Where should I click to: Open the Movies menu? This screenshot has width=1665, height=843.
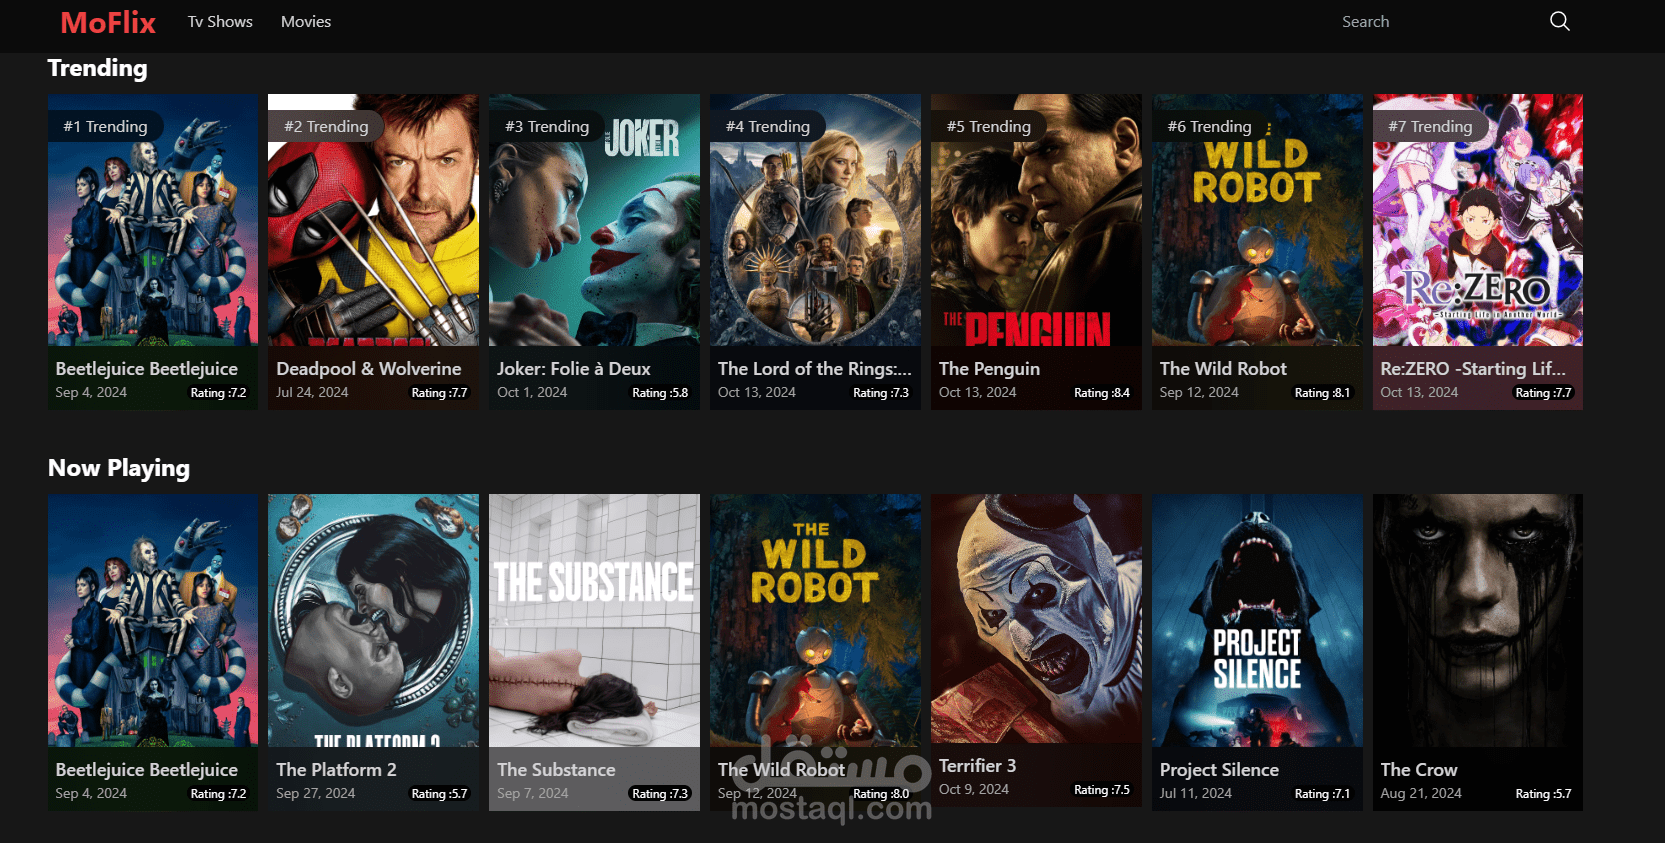pyautogui.click(x=306, y=21)
